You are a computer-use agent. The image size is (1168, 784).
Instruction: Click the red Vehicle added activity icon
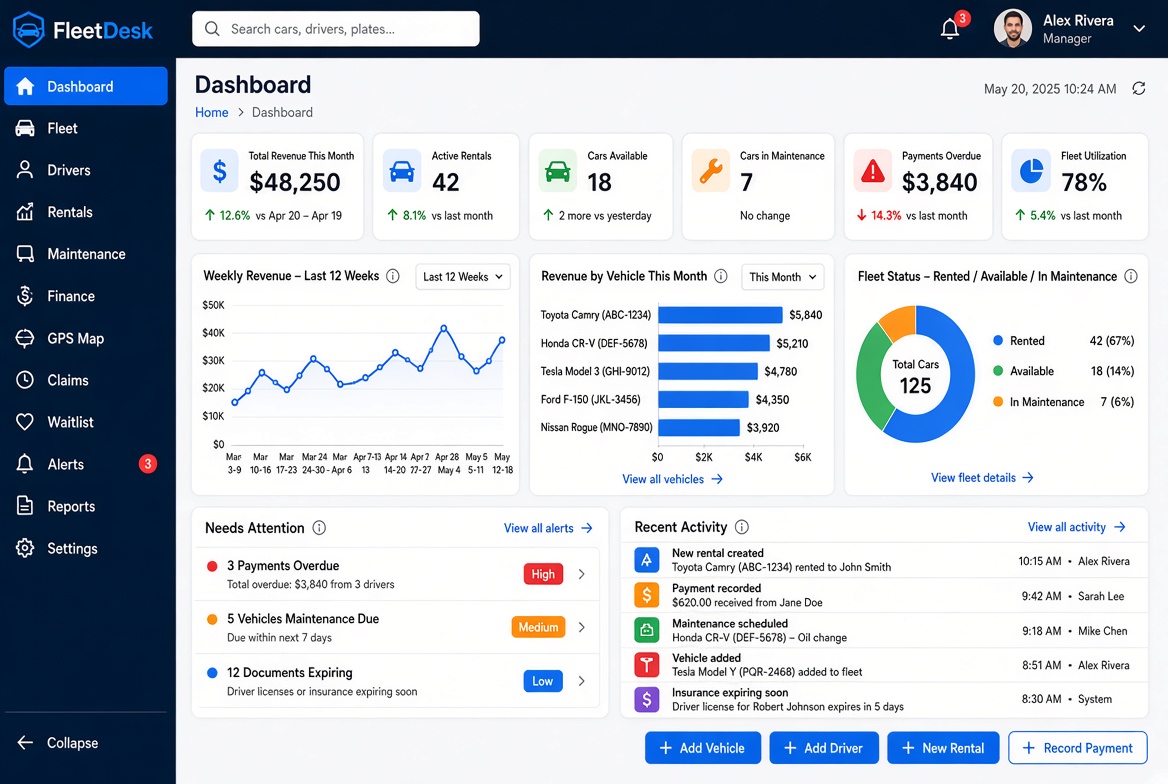coord(647,664)
